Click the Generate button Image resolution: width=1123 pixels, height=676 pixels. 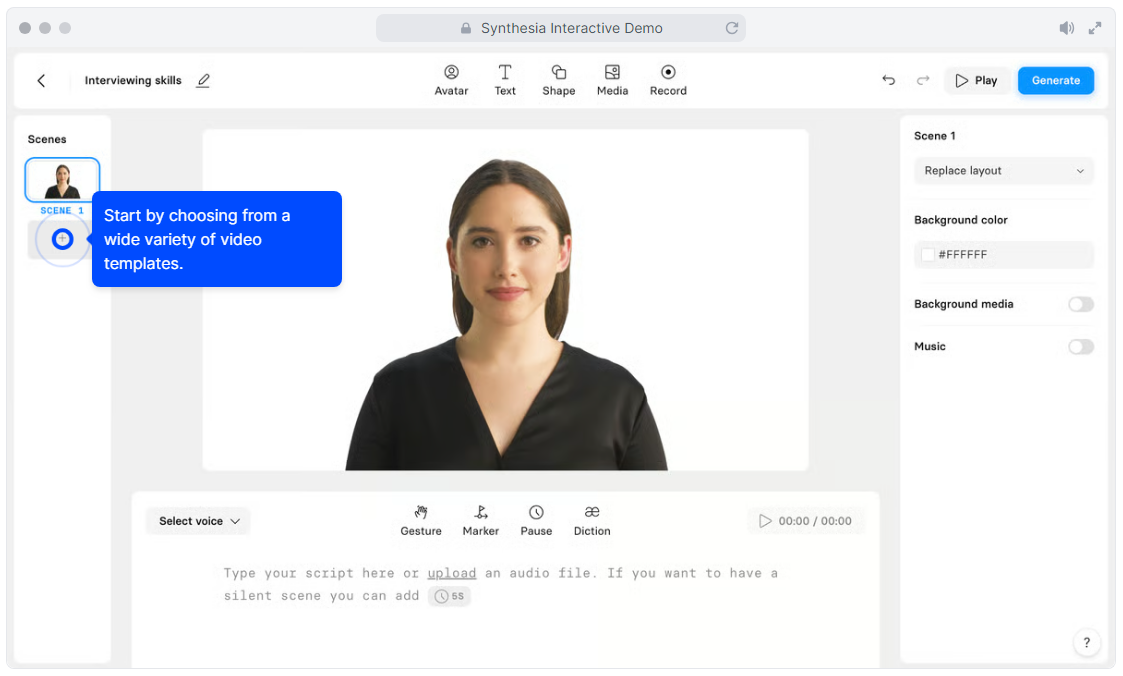pyautogui.click(x=1055, y=81)
